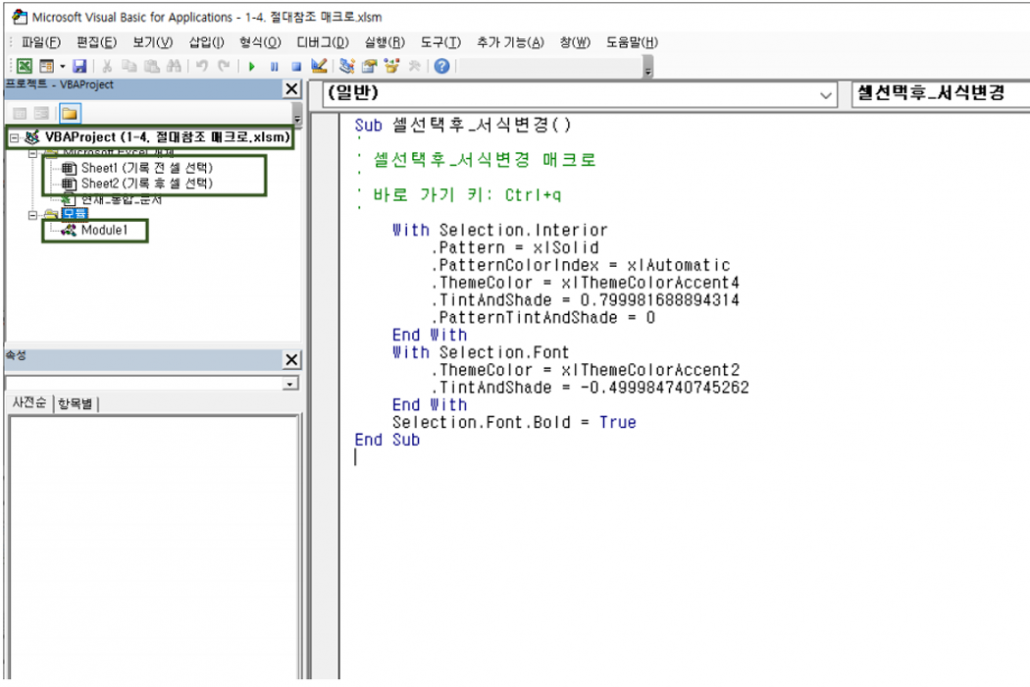Screen dimensions: 1030x687
Task: Collapse the Microsoft Excel objects folder
Action: coord(32,154)
